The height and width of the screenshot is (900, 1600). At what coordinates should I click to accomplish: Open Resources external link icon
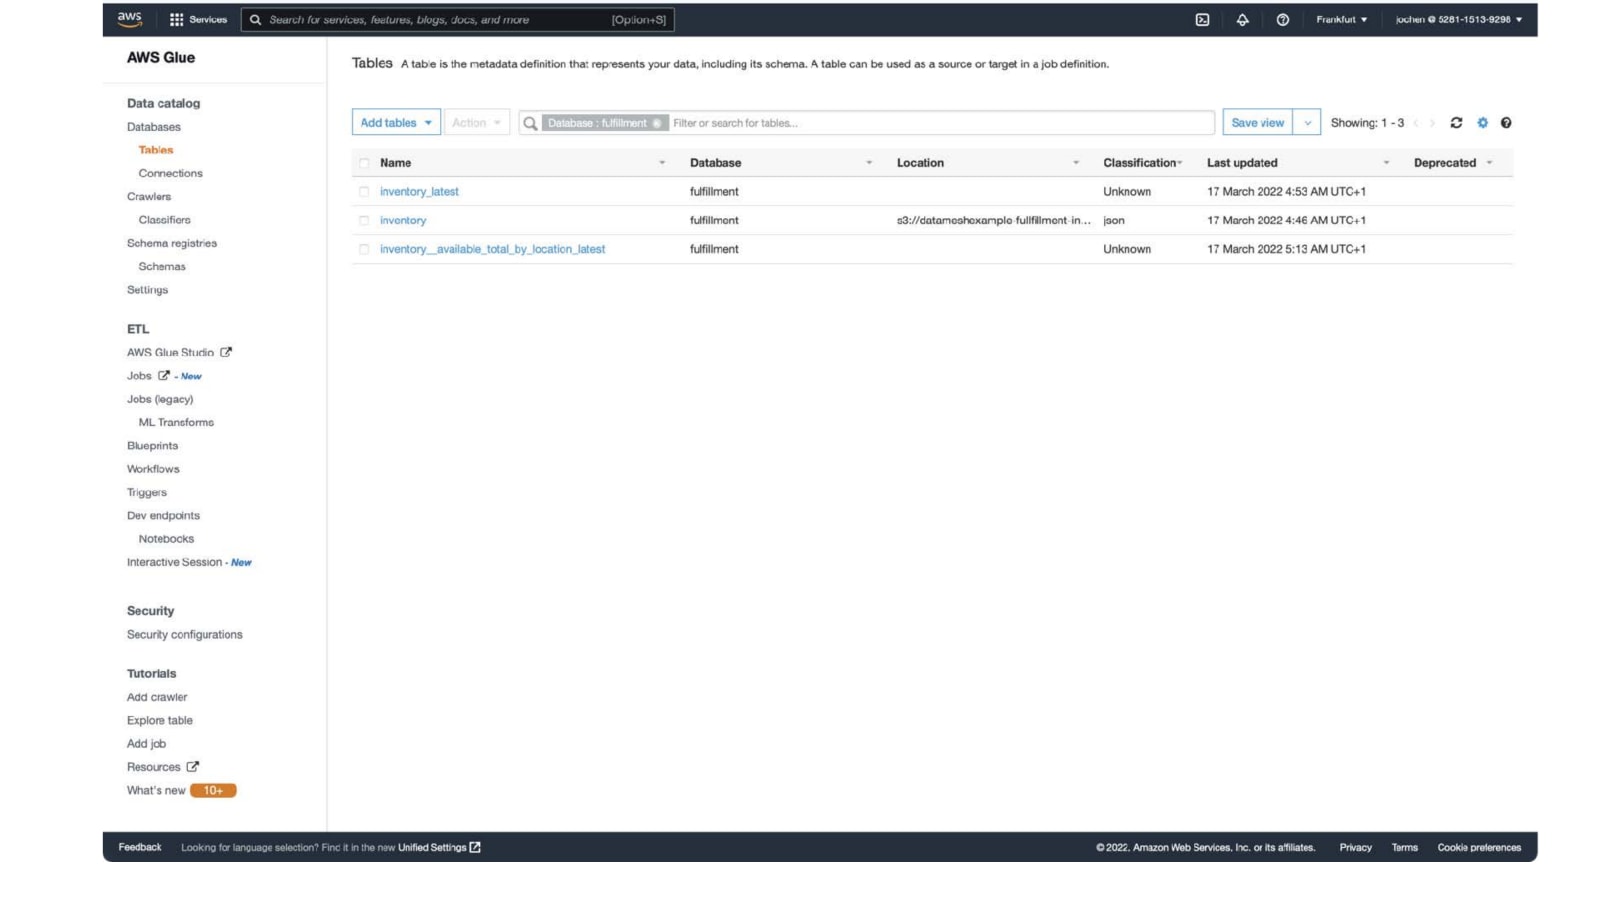193,767
